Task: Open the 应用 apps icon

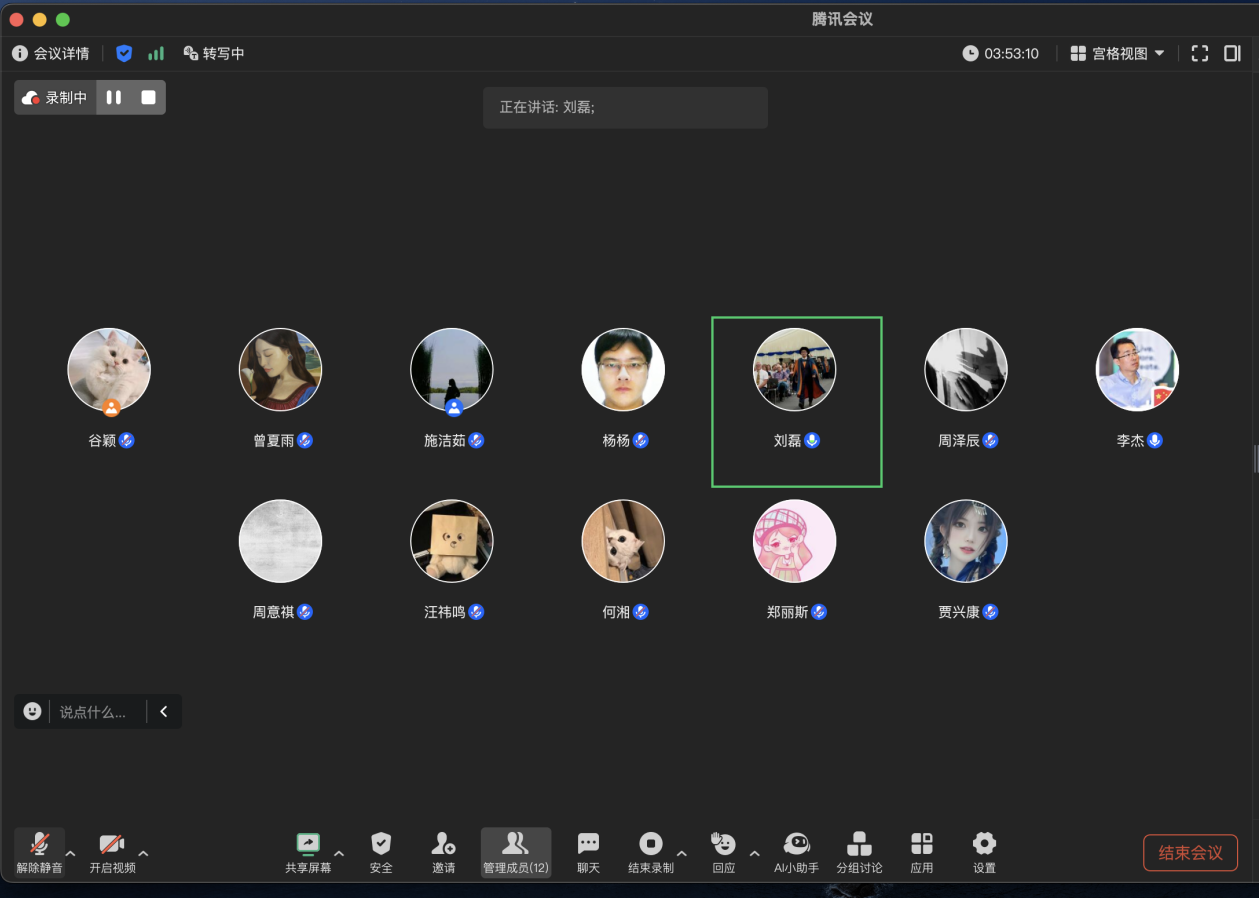Action: 921,845
